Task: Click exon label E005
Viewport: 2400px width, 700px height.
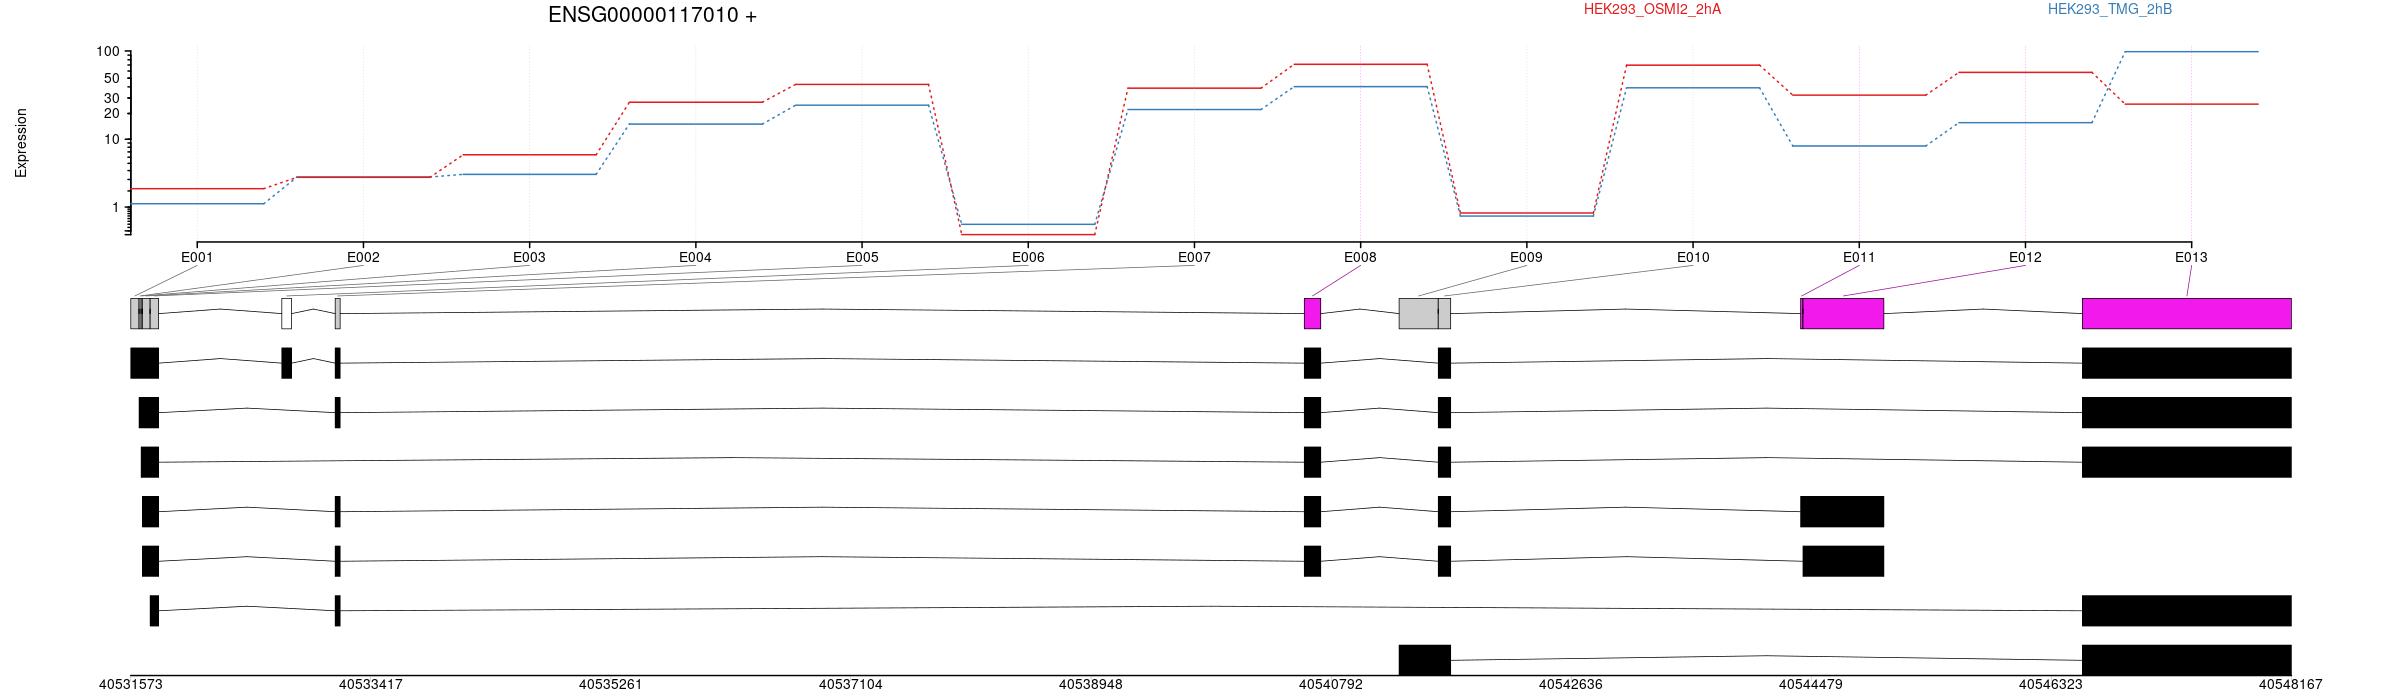Action: click(x=862, y=257)
